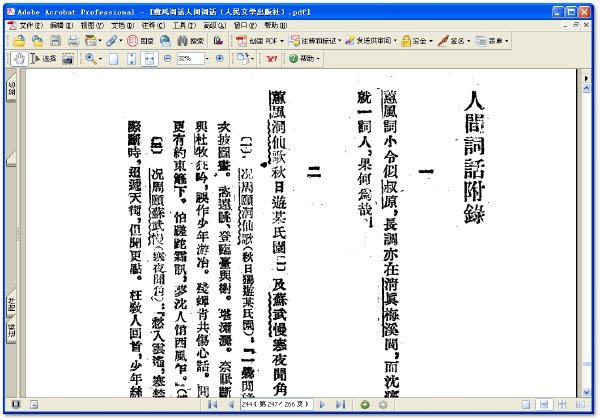Zoom out with the minus button

(x=167, y=59)
